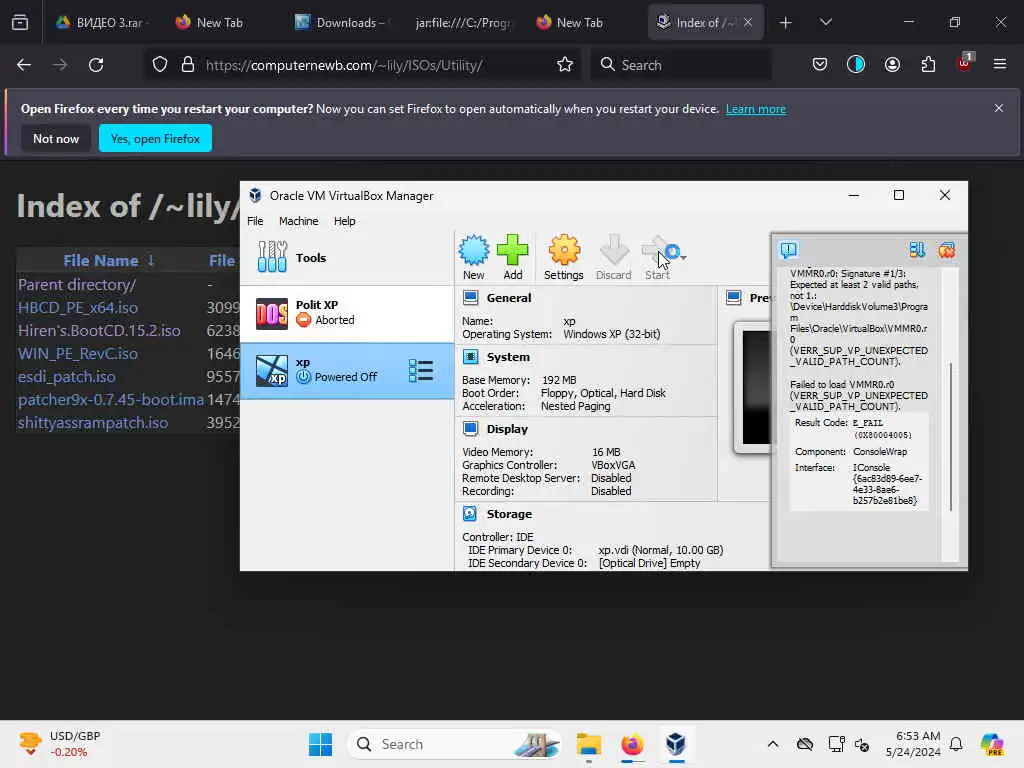Screen dimensions: 1024x768
Task: Click Yes, open Firefox button
Action: [155, 138]
